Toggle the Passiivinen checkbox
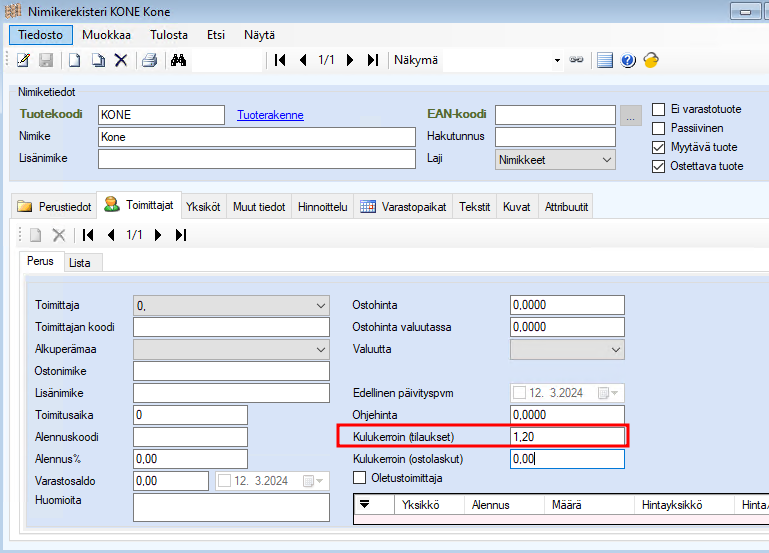The image size is (769, 553). 658,128
